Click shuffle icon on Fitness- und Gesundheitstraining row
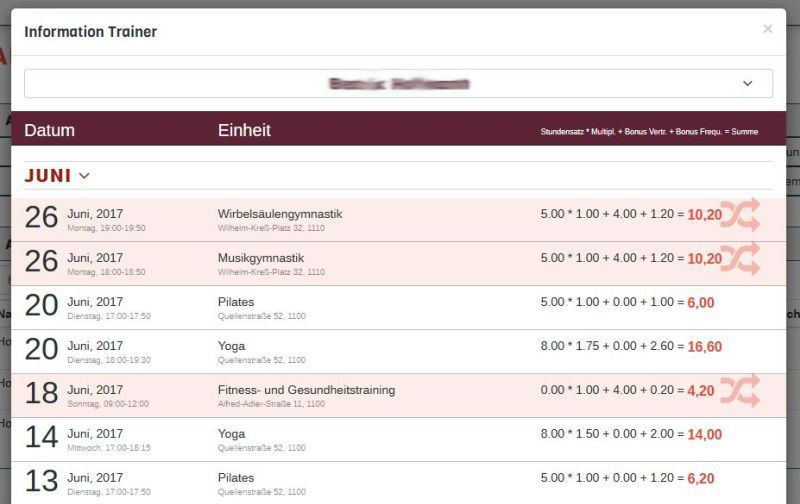Viewport: 800px width, 504px height. 740,390
